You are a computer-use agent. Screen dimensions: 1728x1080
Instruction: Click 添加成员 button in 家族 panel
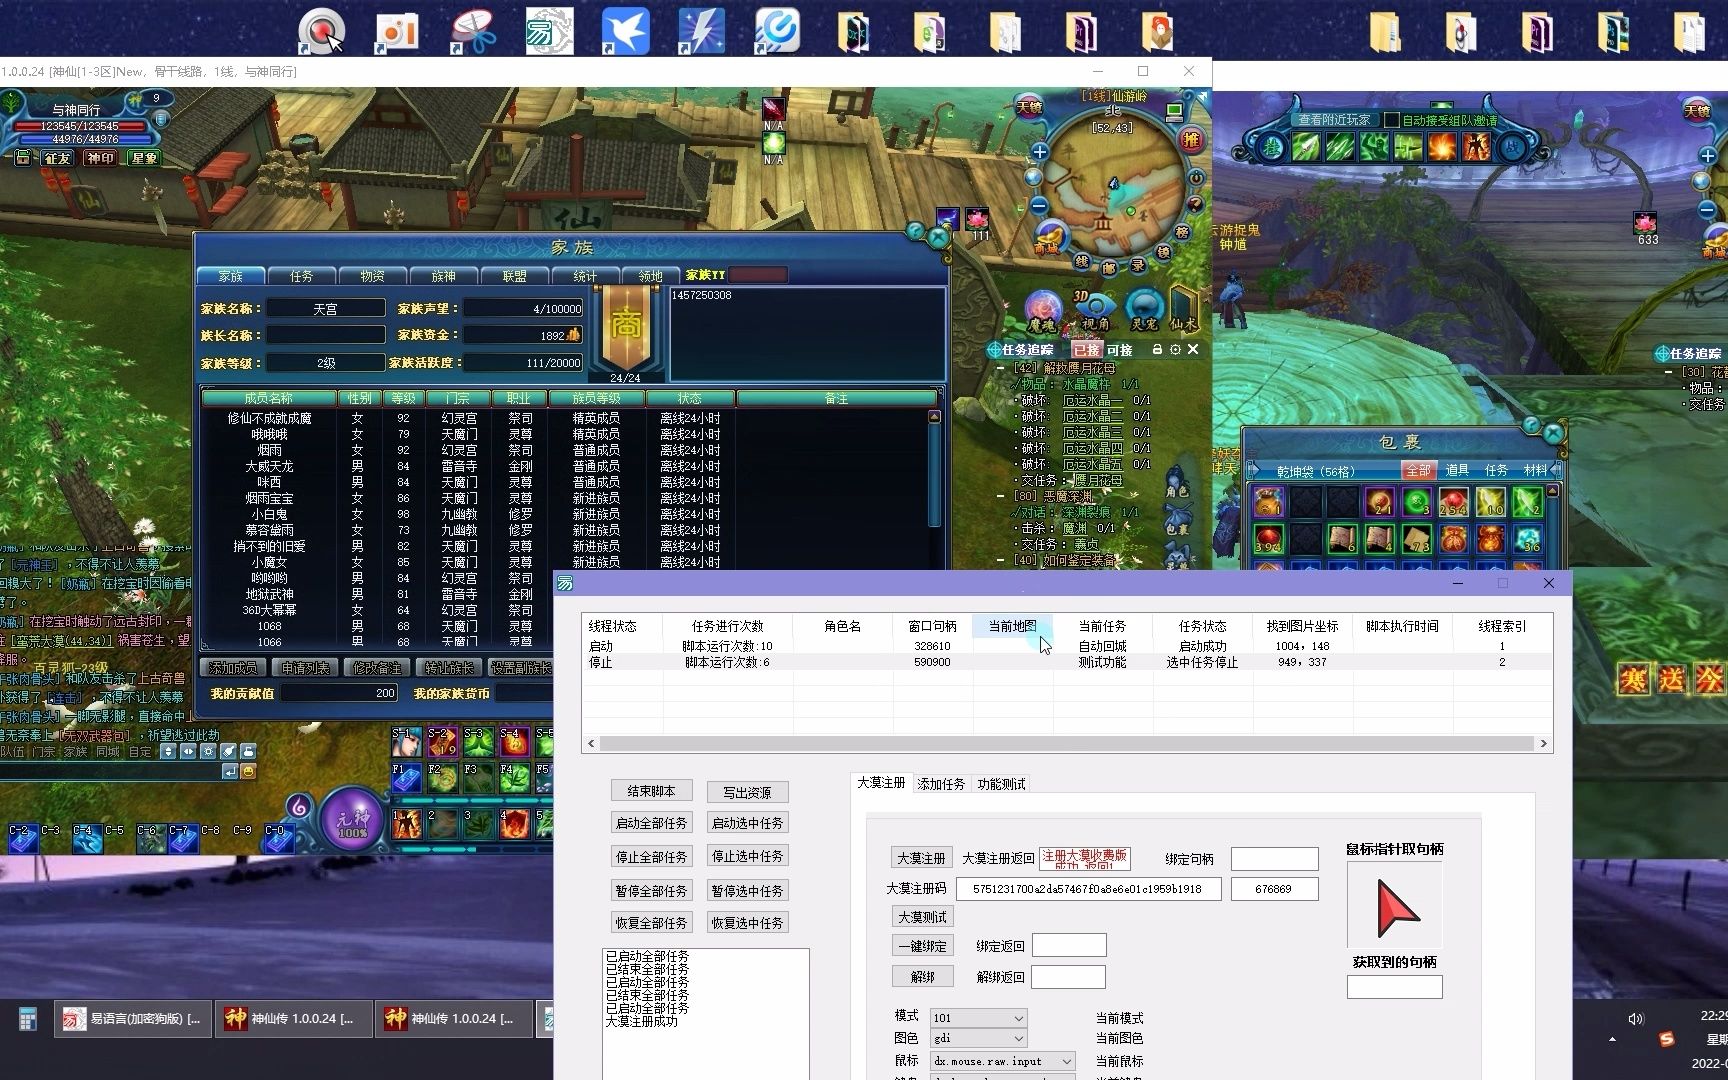tap(234, 668)
